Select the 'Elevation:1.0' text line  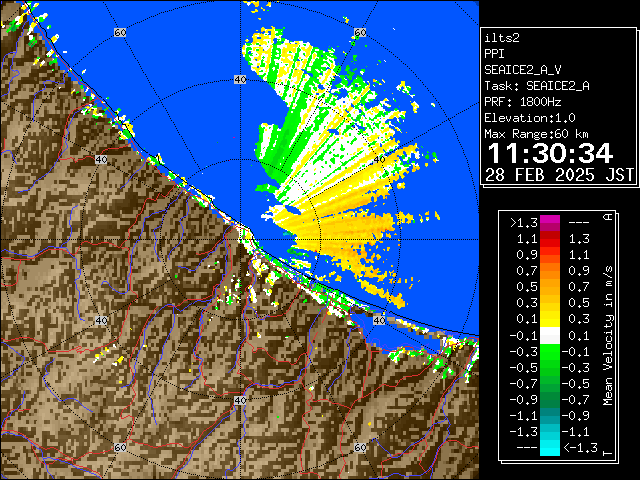tap(530, 118)
